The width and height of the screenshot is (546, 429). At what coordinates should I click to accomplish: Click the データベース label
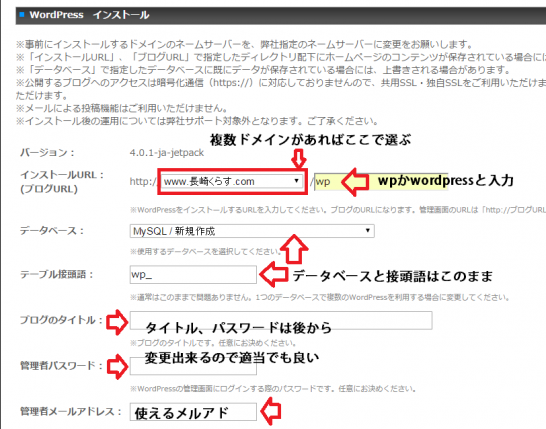(52, 231)
